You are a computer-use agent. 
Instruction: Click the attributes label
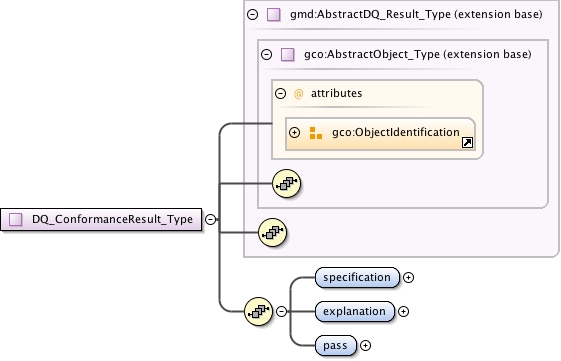tap(336, 93)
